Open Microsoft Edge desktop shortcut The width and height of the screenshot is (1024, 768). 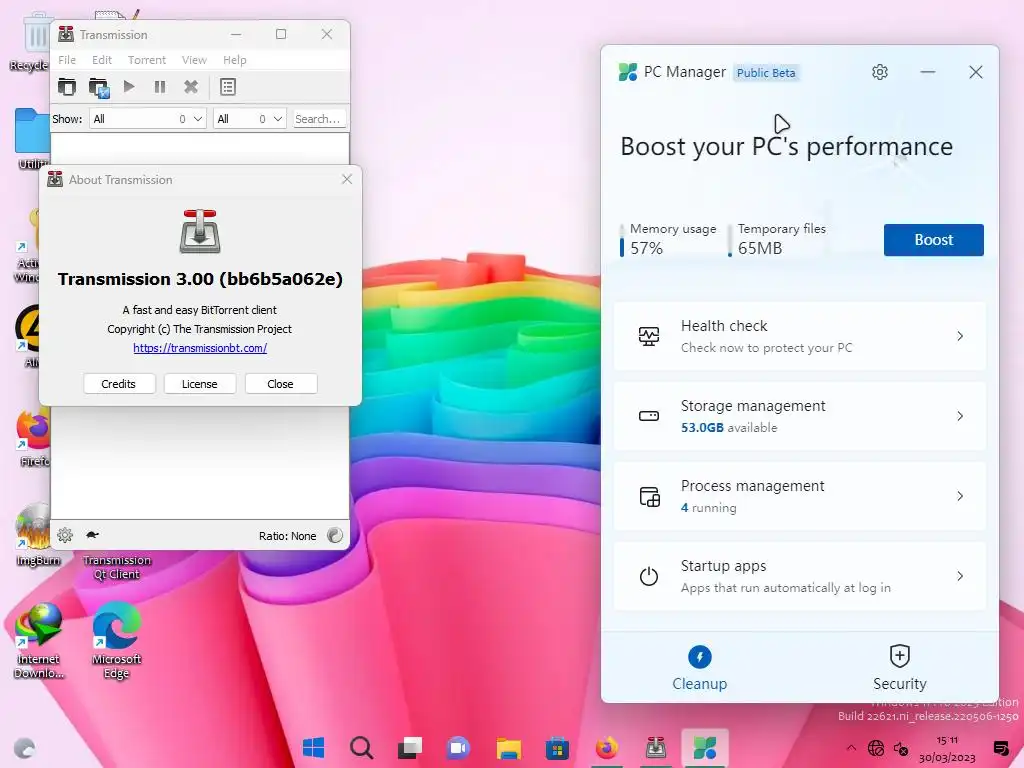[116, 640]
